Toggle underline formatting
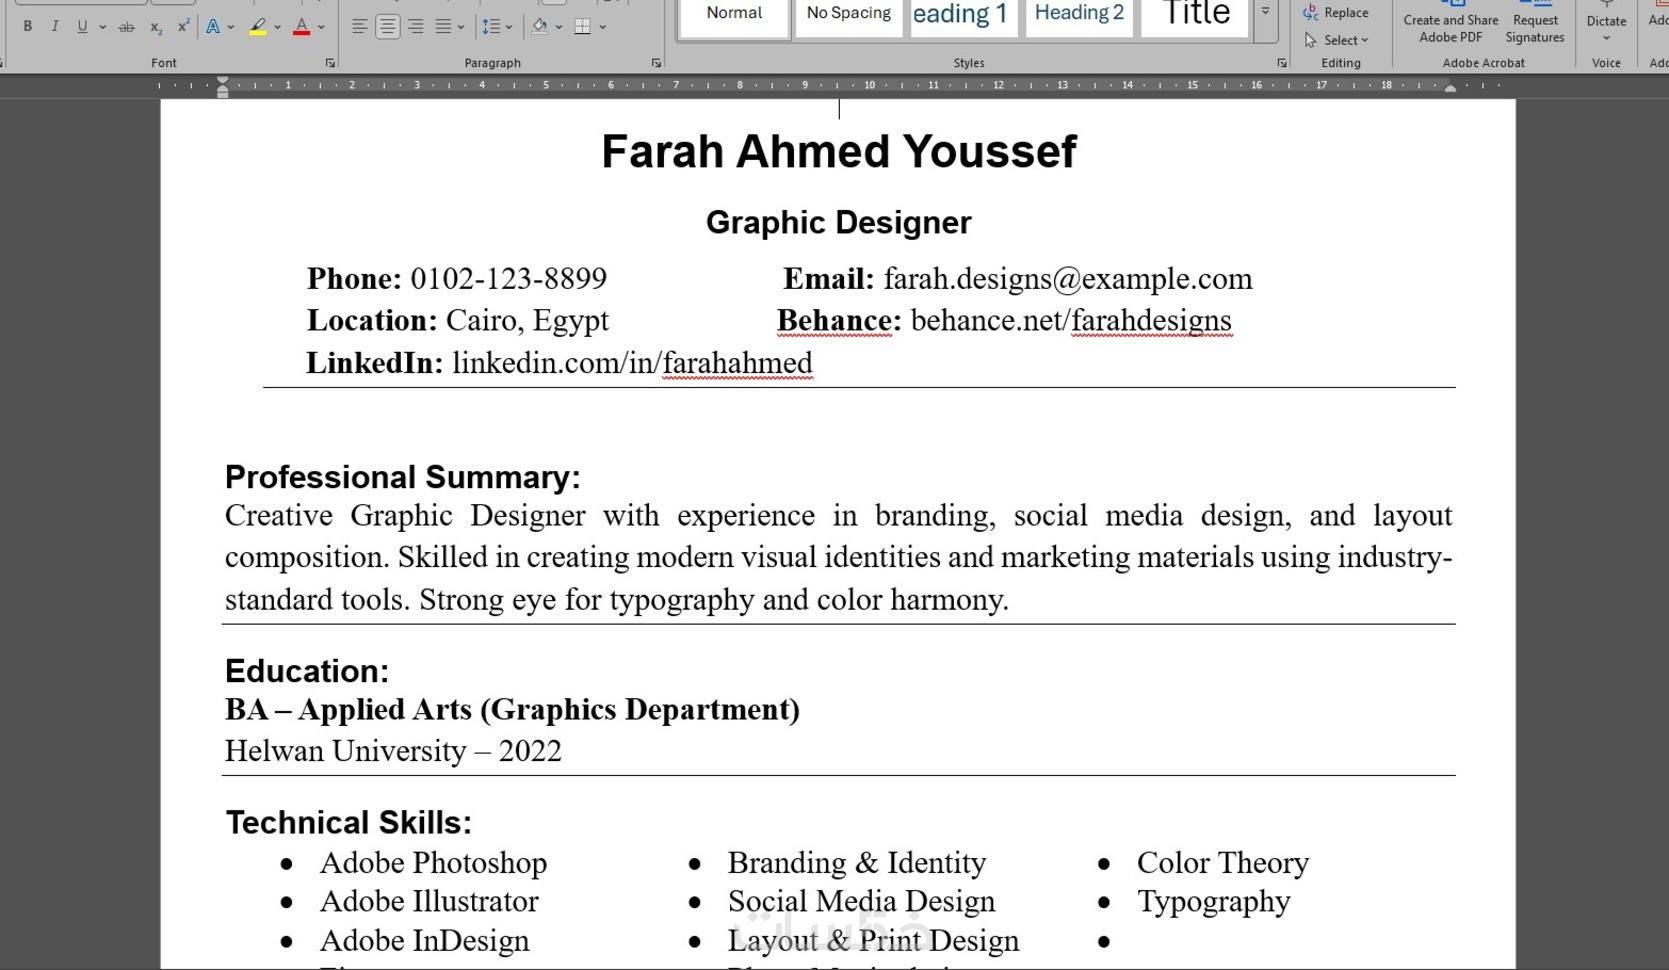Viewport: 1669px width, 970px height. coord(81,27)
